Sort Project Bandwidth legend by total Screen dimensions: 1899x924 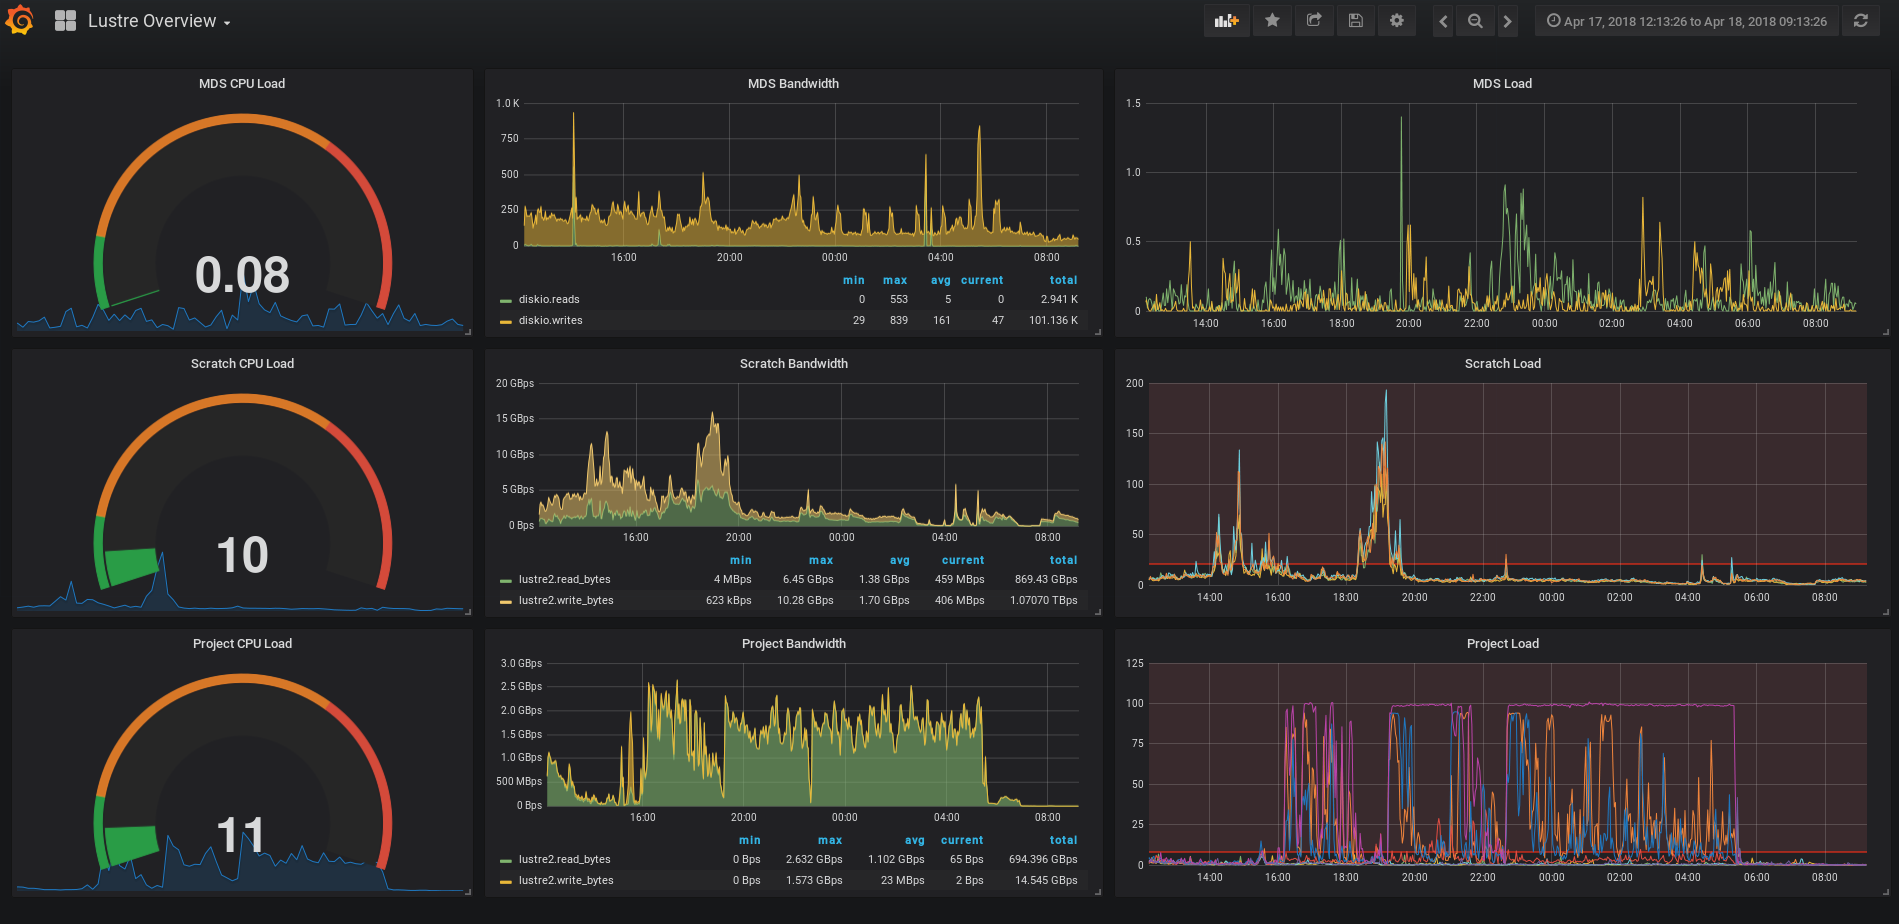tap(1063, 840)
